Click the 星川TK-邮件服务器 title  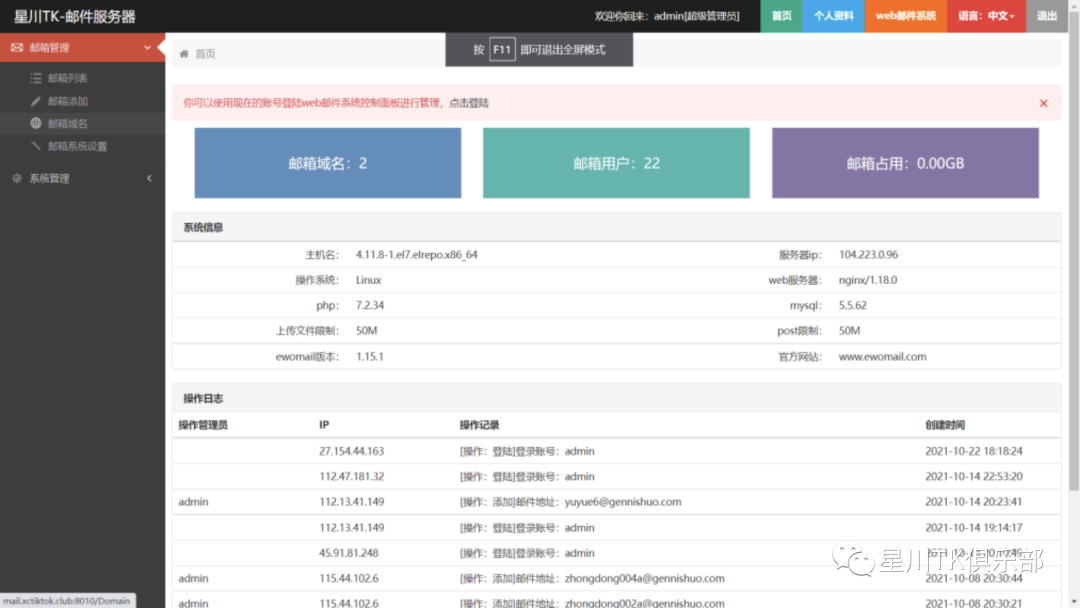[x=74, y=17]
